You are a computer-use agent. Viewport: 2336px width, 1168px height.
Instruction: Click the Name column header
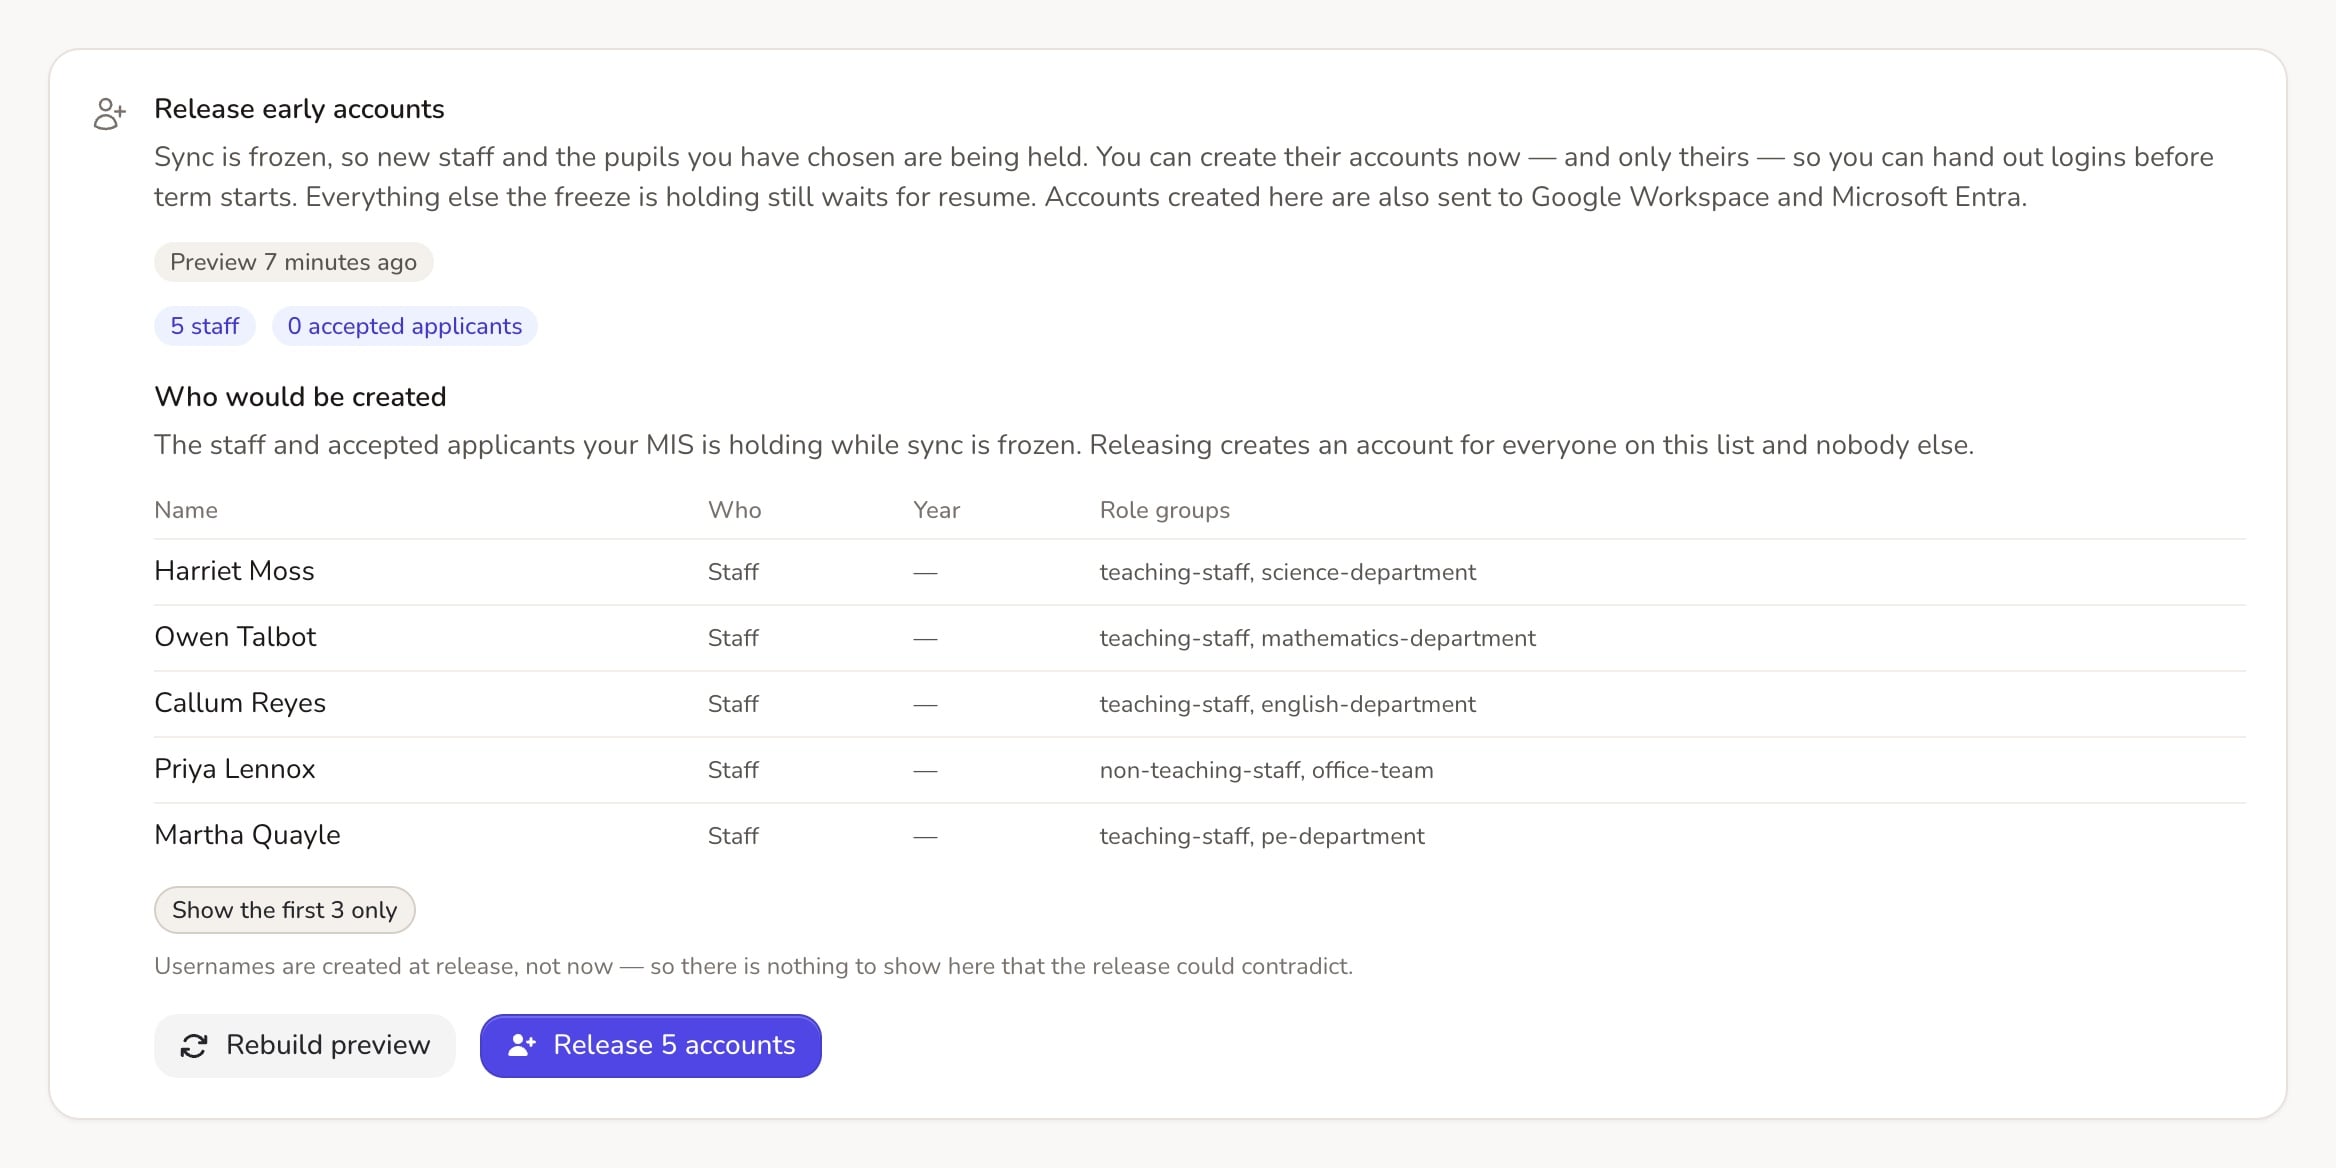[186, 510]
